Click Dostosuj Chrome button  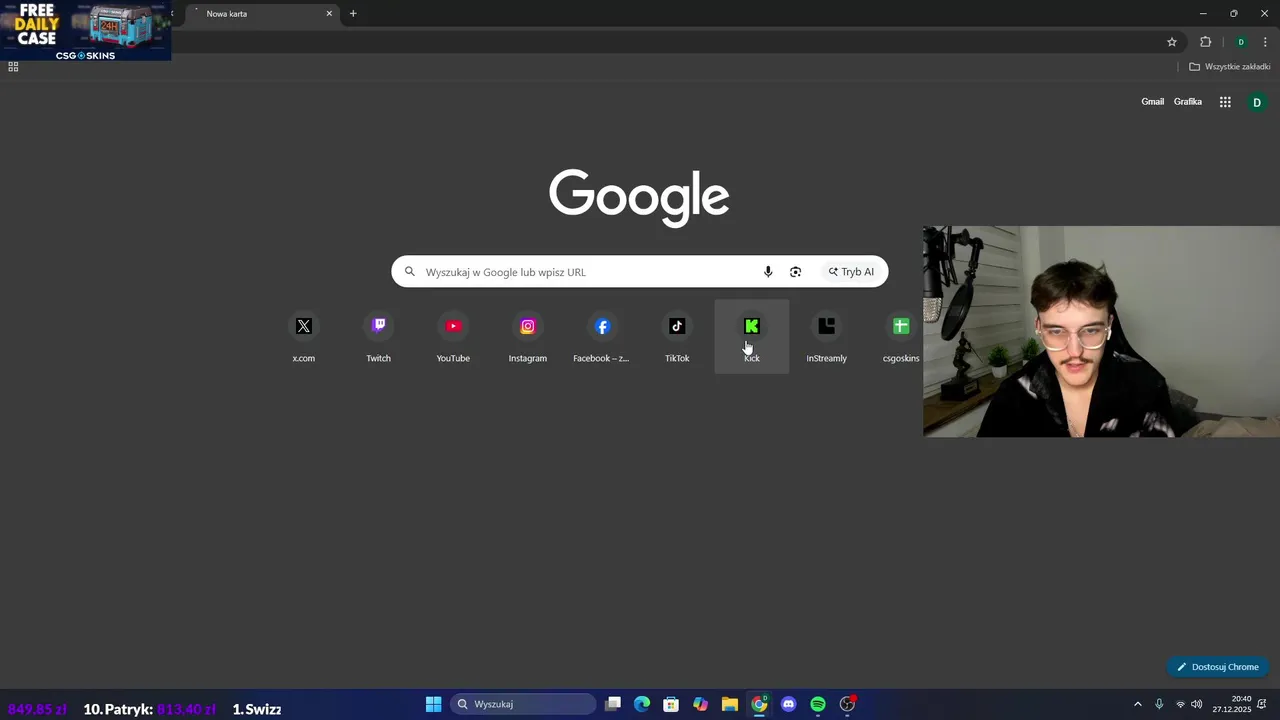coord(1218,667)
